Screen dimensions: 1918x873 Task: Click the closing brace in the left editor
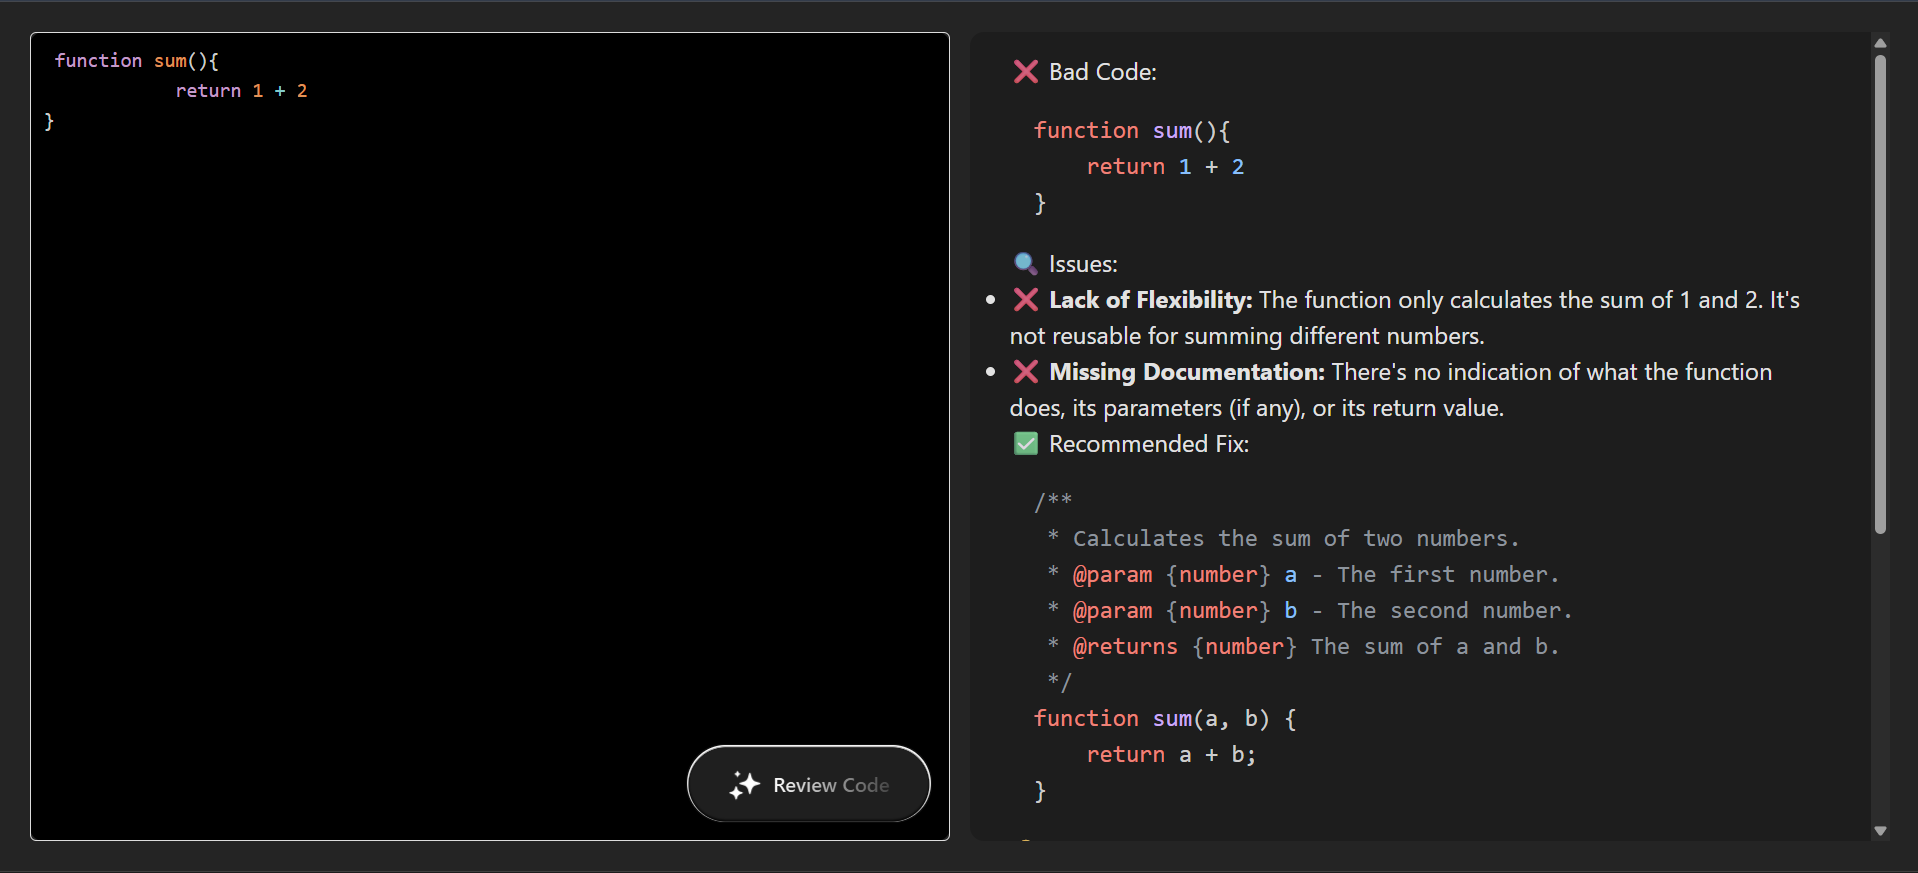(49, 121)
